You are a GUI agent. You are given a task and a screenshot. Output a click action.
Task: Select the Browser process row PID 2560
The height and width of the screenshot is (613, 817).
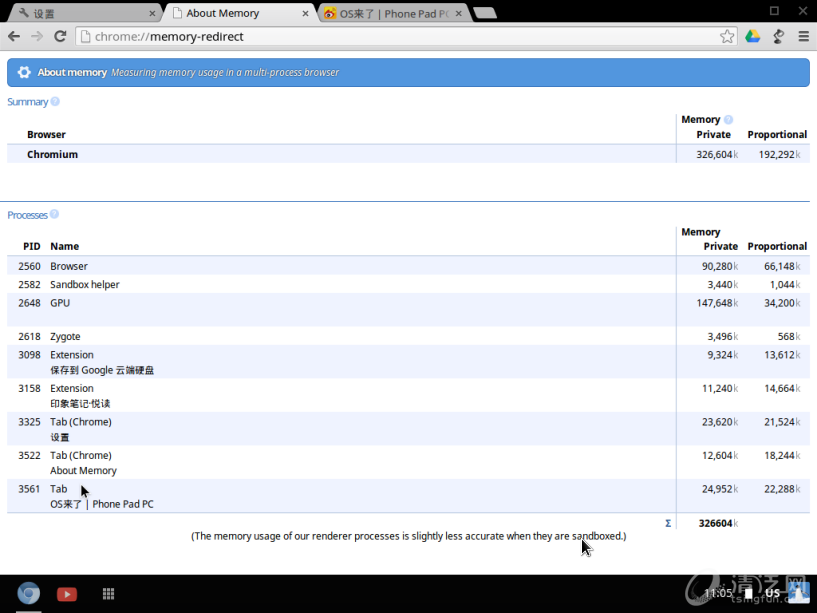tap(340, 266)
